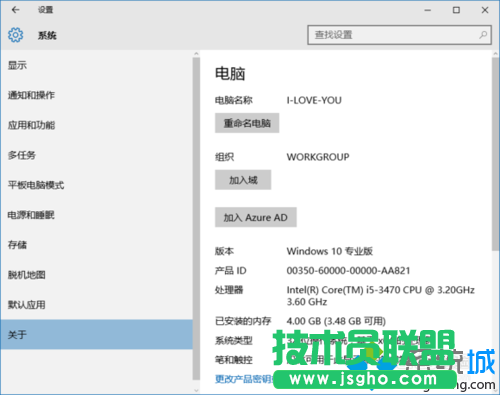Click product ID 00350-60000-00000-AA821
Image resolution: width=500 pixels, height=395 pixels.
tap(348, 270)
